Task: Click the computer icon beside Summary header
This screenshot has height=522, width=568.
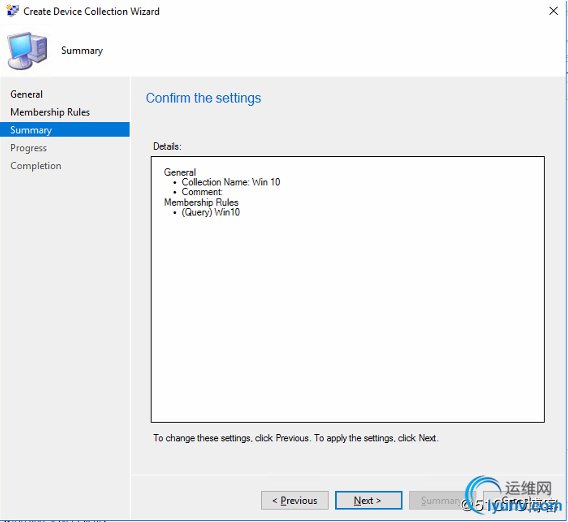Action: pyautogui.click(x=28, y=51)
